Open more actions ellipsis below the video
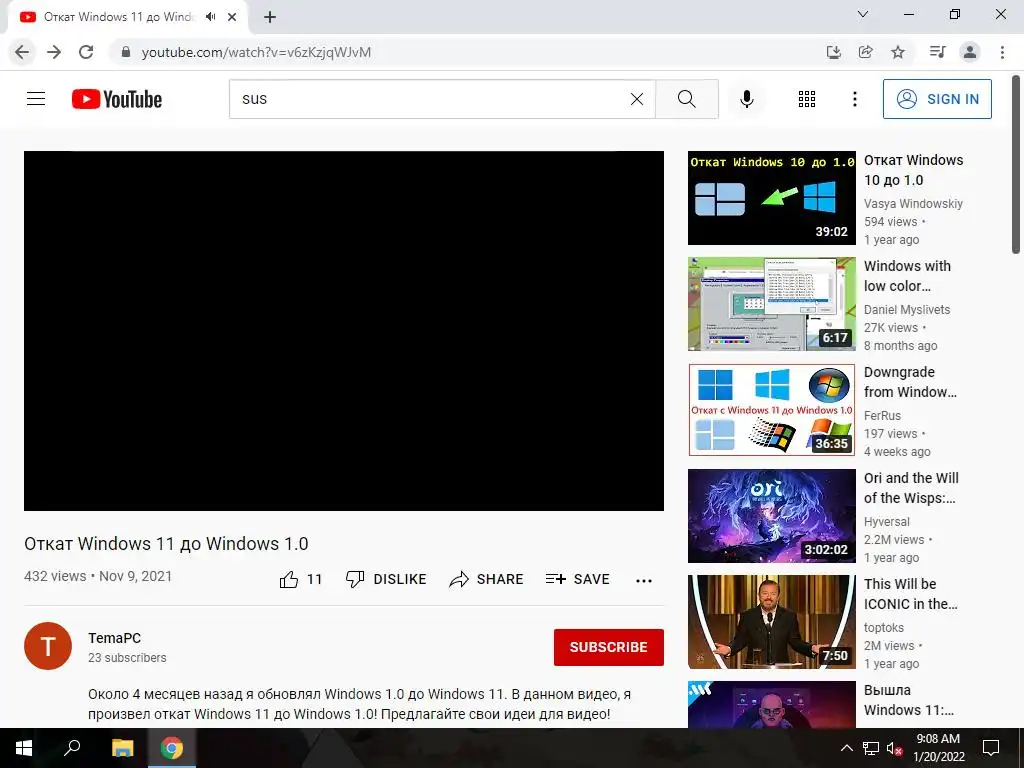Viewport: 1024px width, 768px height. click(643, 581)
